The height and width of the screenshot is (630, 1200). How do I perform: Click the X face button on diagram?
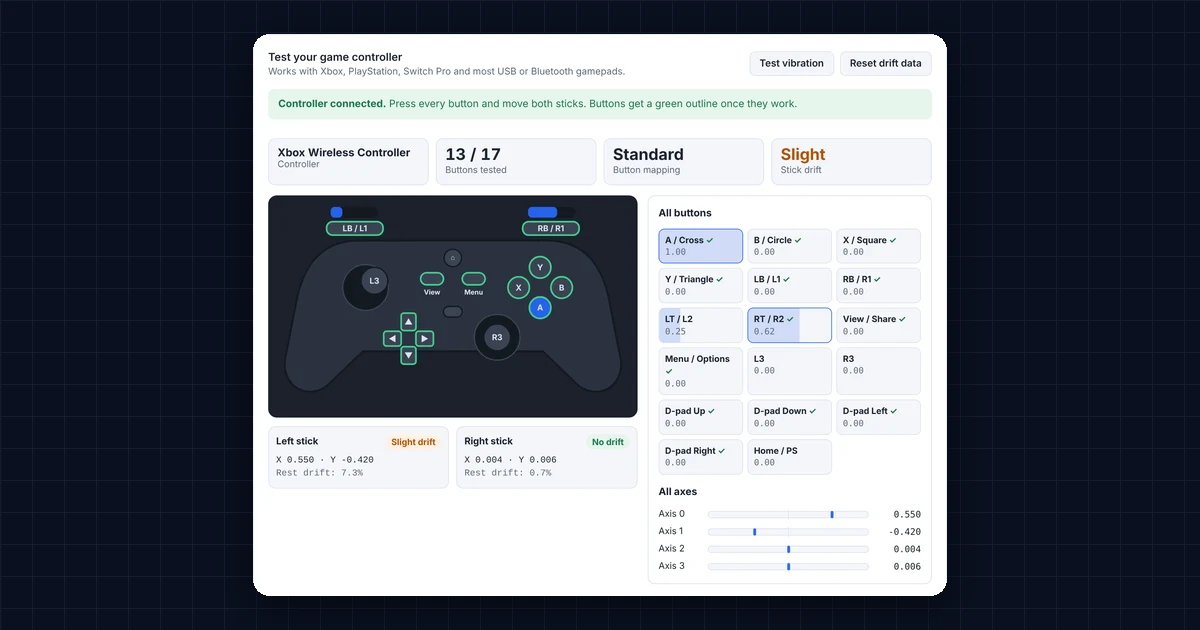pos(518,288)
